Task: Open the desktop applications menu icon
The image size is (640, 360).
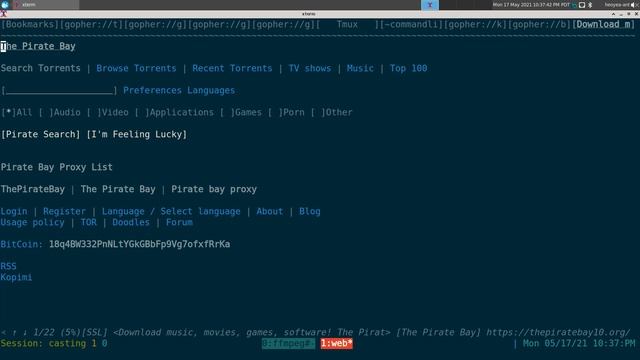Action: (x=5, y=4)
